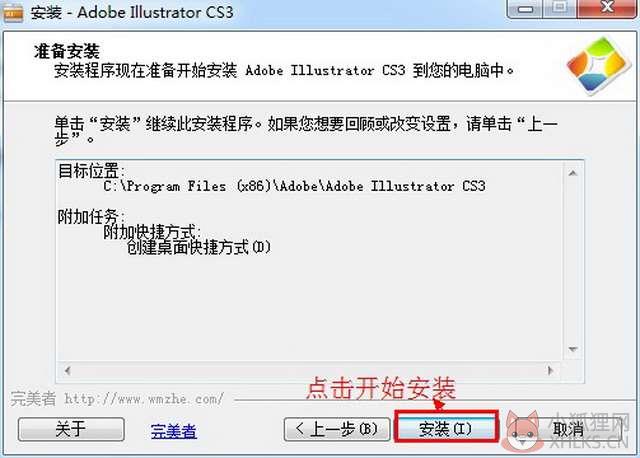Click the 目标位置 label
Image resolution: width=640 pixels, height=458 pixels.
point(91,171)
